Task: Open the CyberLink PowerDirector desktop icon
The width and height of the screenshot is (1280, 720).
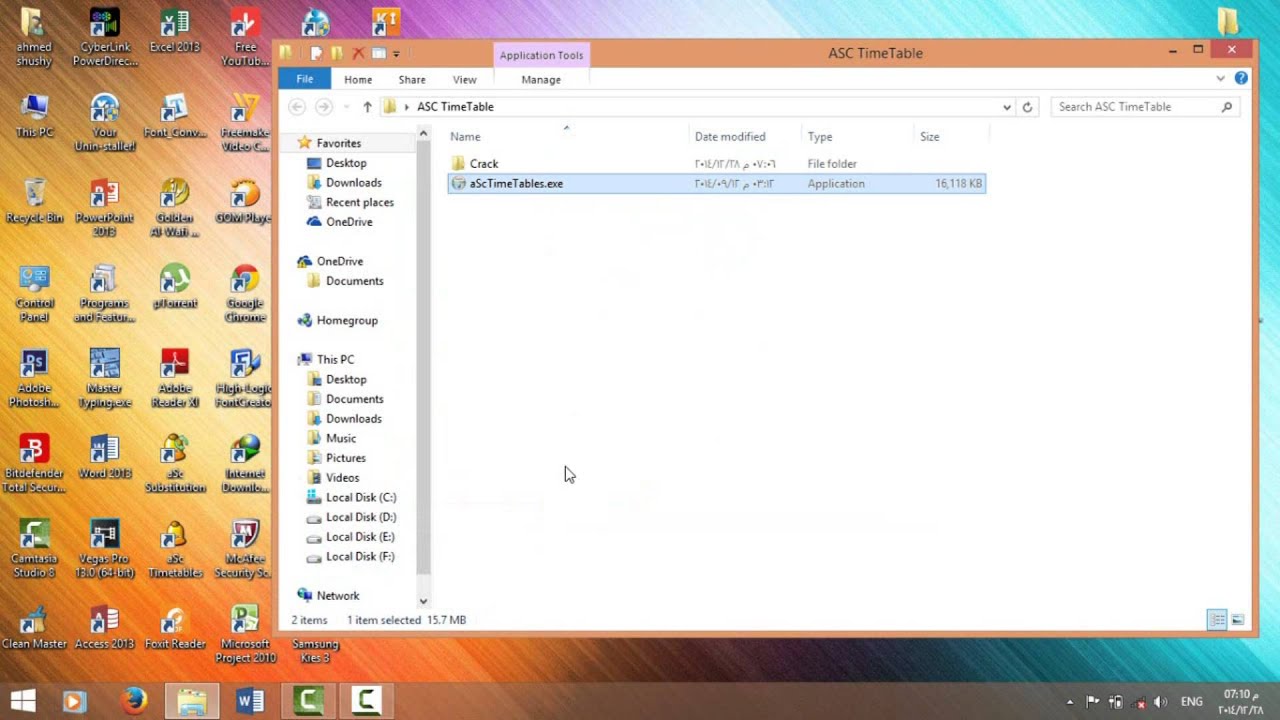Action: coord(104,37)
